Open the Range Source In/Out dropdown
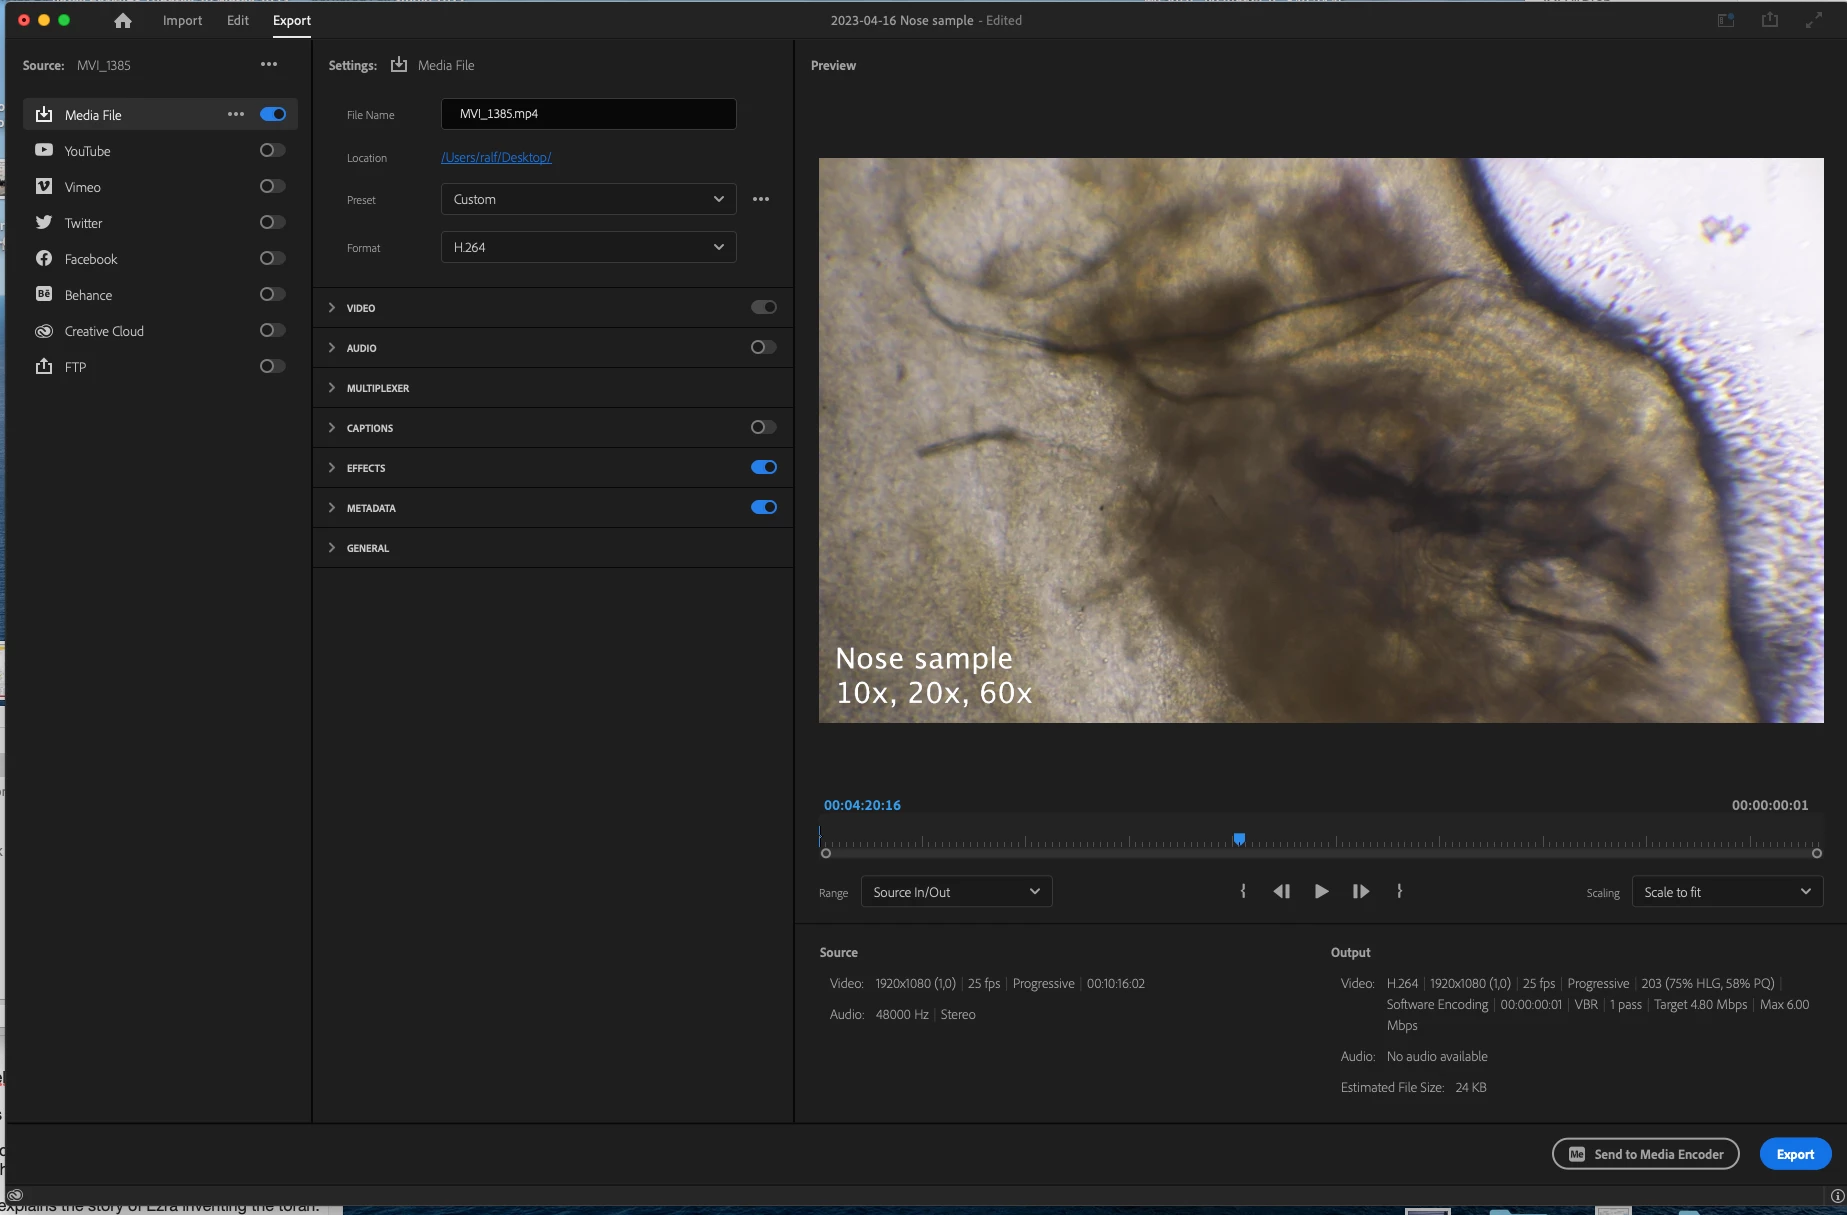This screenshot has height=1215, width=1847. pos(957,892)
